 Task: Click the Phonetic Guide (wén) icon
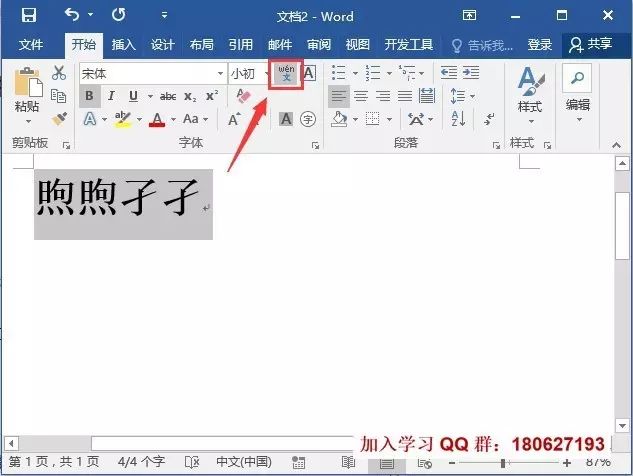pyautogui.click(x=287, y=74)
